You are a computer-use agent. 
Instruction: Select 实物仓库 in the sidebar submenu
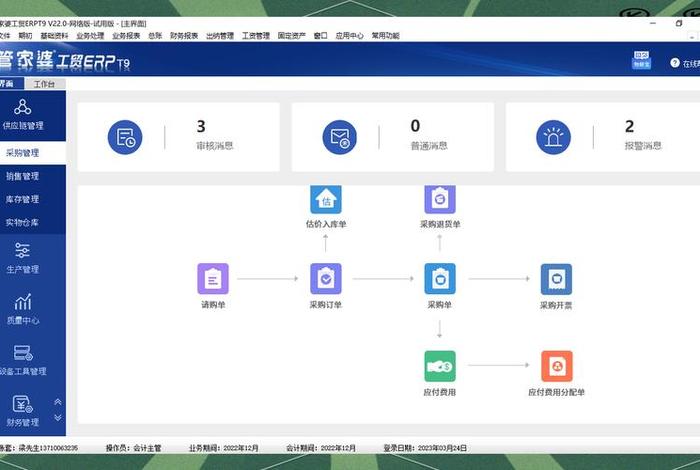33,222
